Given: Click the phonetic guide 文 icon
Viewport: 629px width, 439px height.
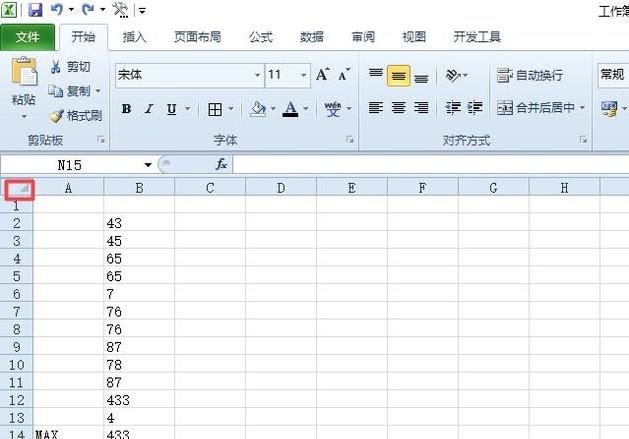Looking at the screenshot, I should [x=333, y=109].
